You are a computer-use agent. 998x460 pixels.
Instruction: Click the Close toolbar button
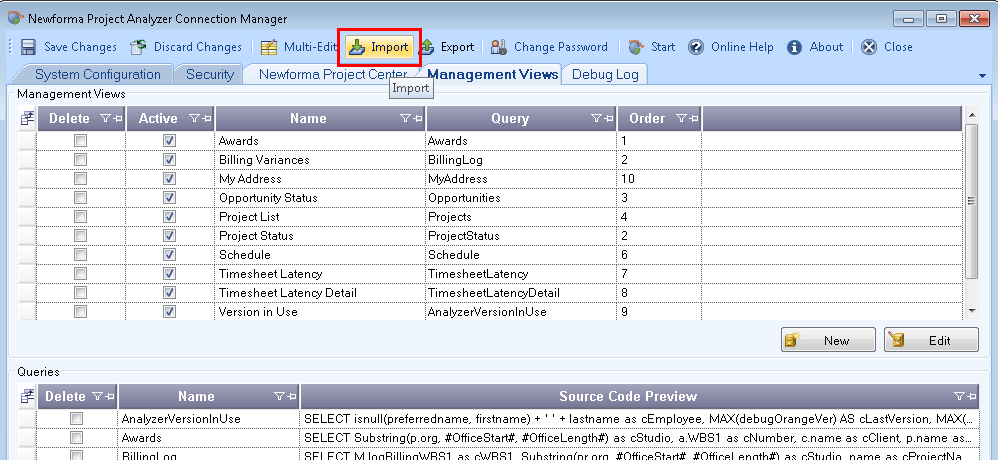(887, 47)
